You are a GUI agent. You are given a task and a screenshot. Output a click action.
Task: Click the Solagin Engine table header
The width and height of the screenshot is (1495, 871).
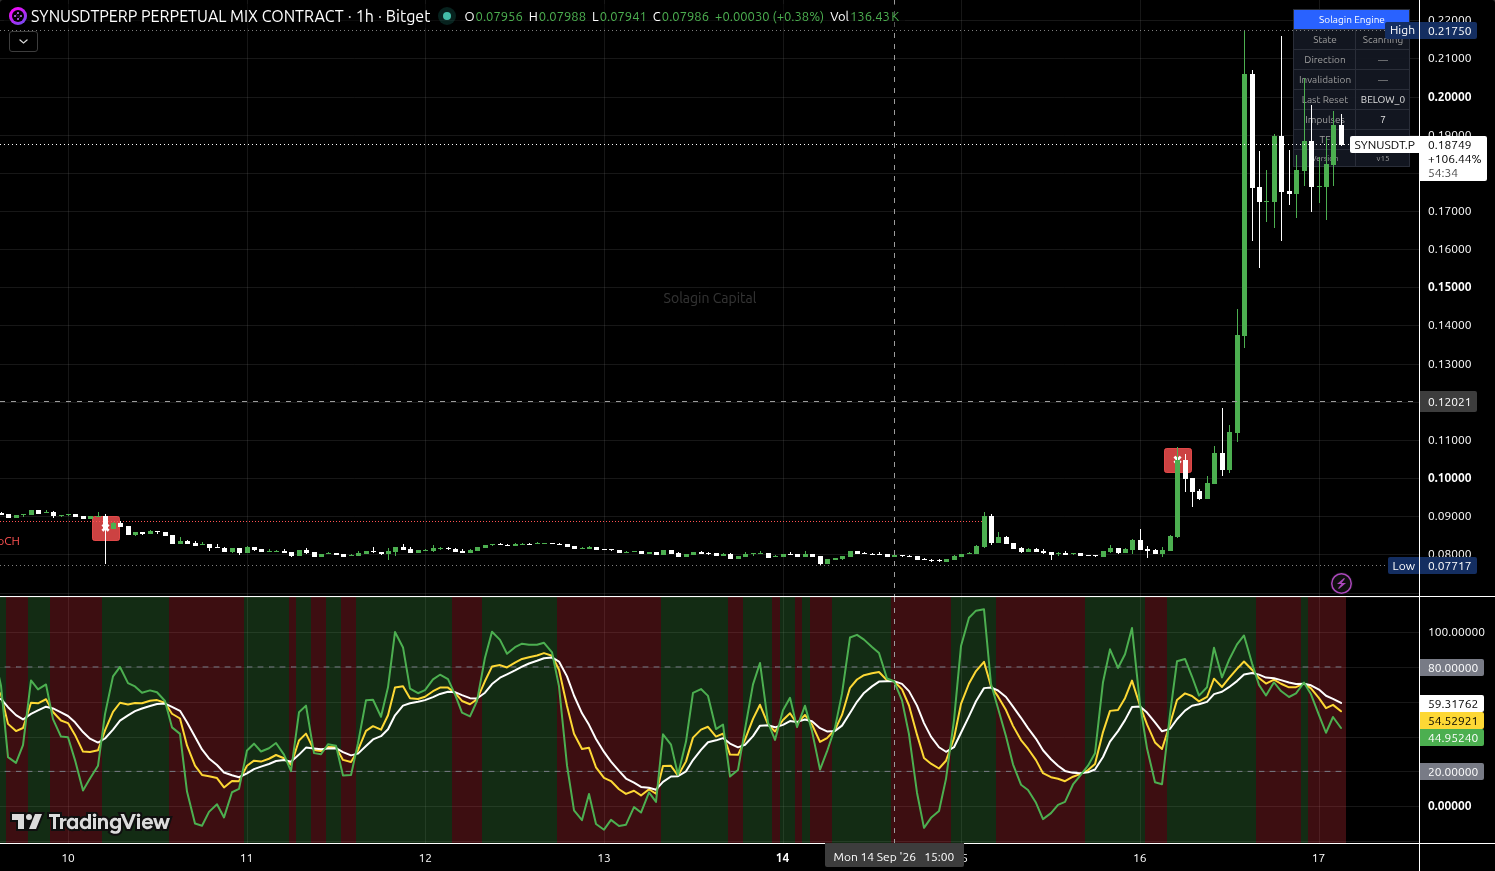pos(1351,19)
